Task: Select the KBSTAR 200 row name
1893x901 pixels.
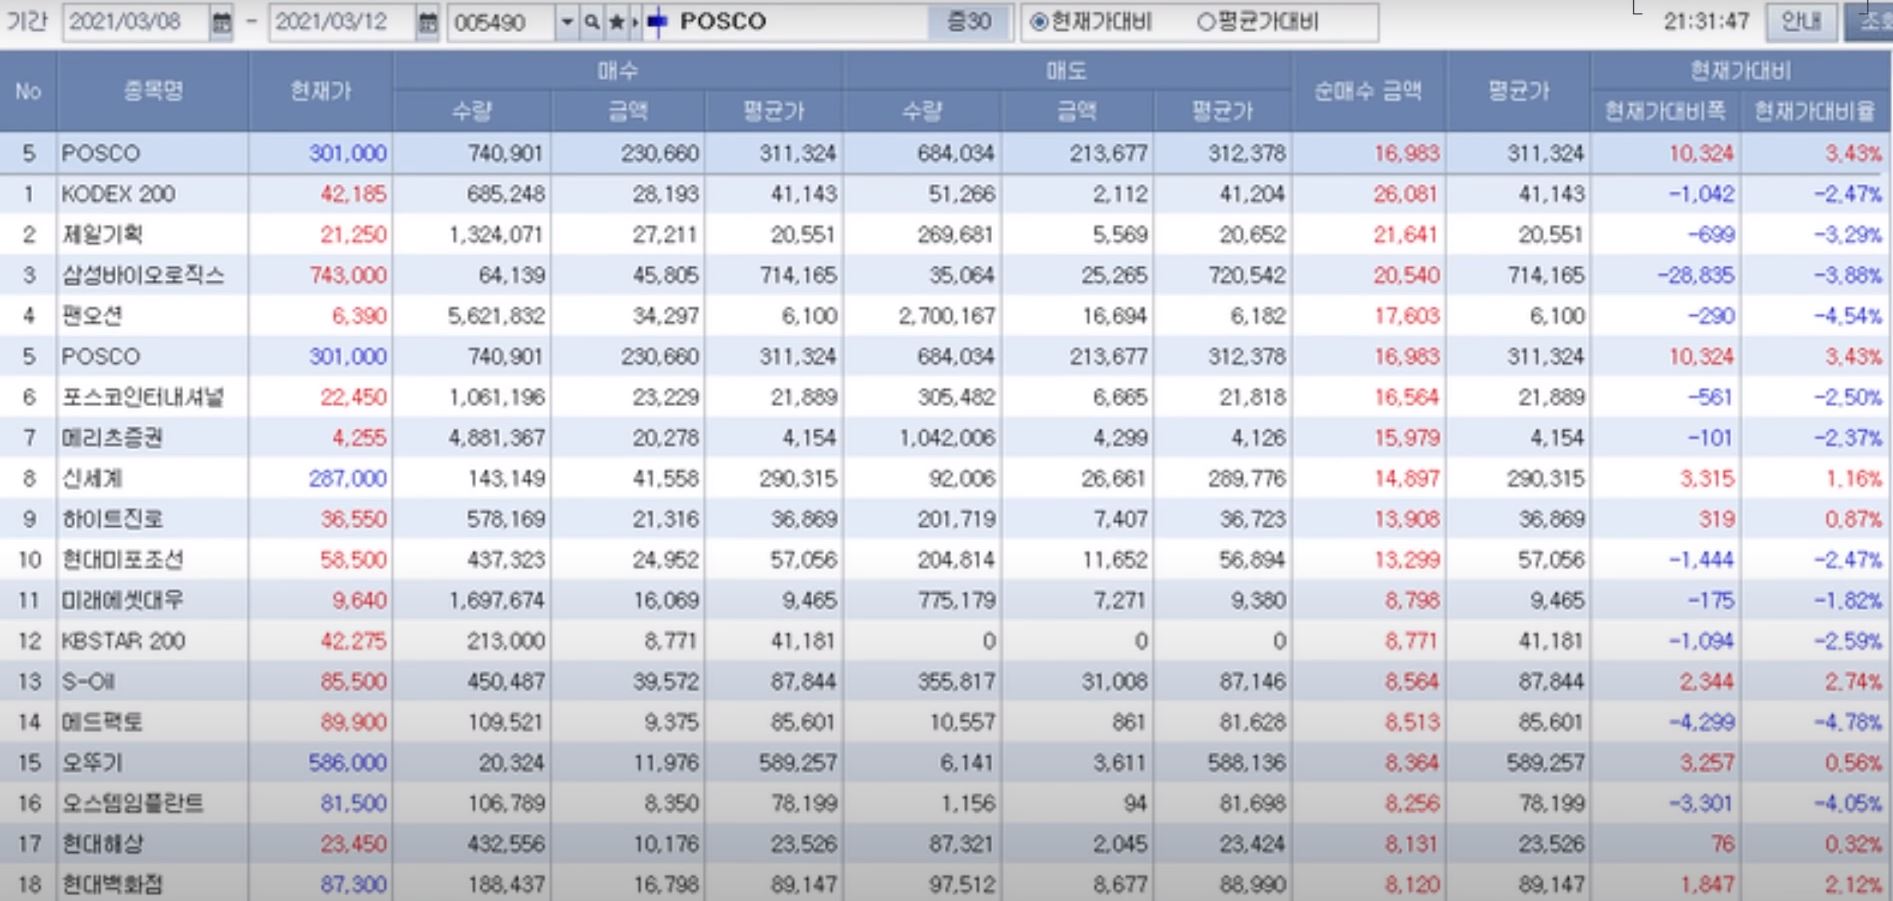Action: click(123, 641)
